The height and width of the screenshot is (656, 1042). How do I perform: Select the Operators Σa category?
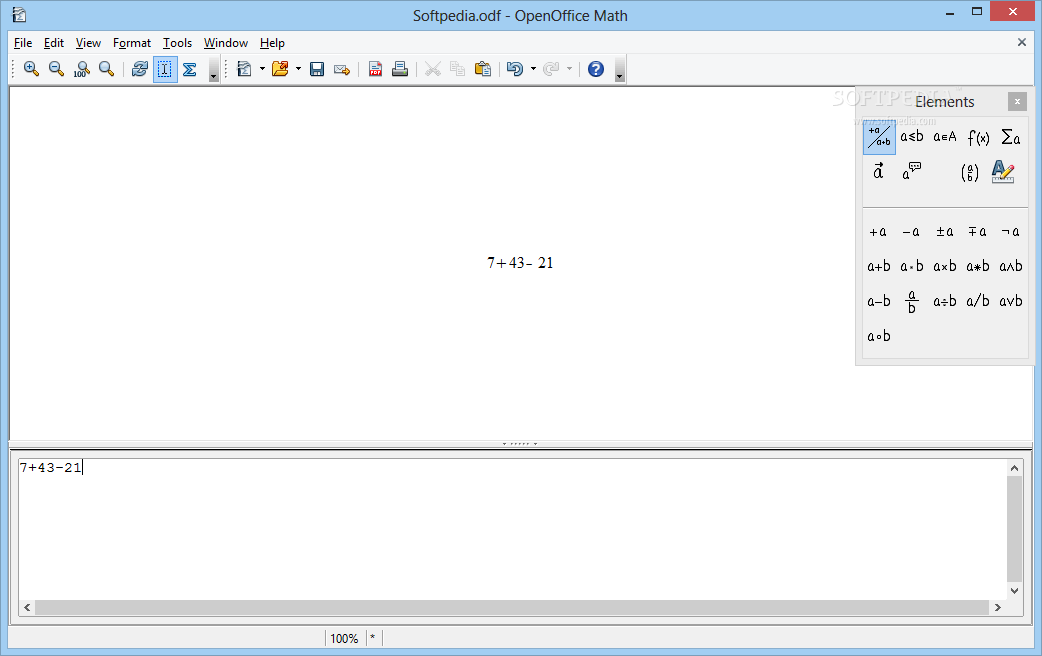[1011, 138]
